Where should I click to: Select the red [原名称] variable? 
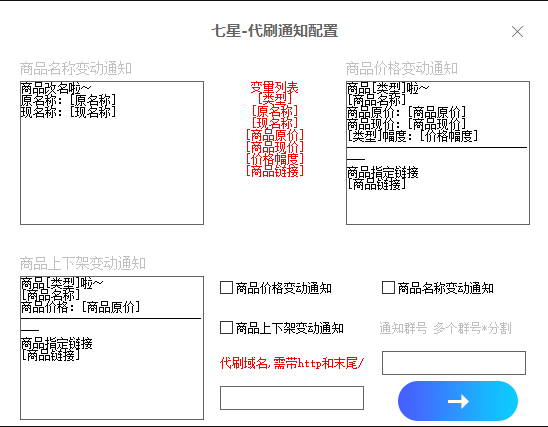coord(275,111)
